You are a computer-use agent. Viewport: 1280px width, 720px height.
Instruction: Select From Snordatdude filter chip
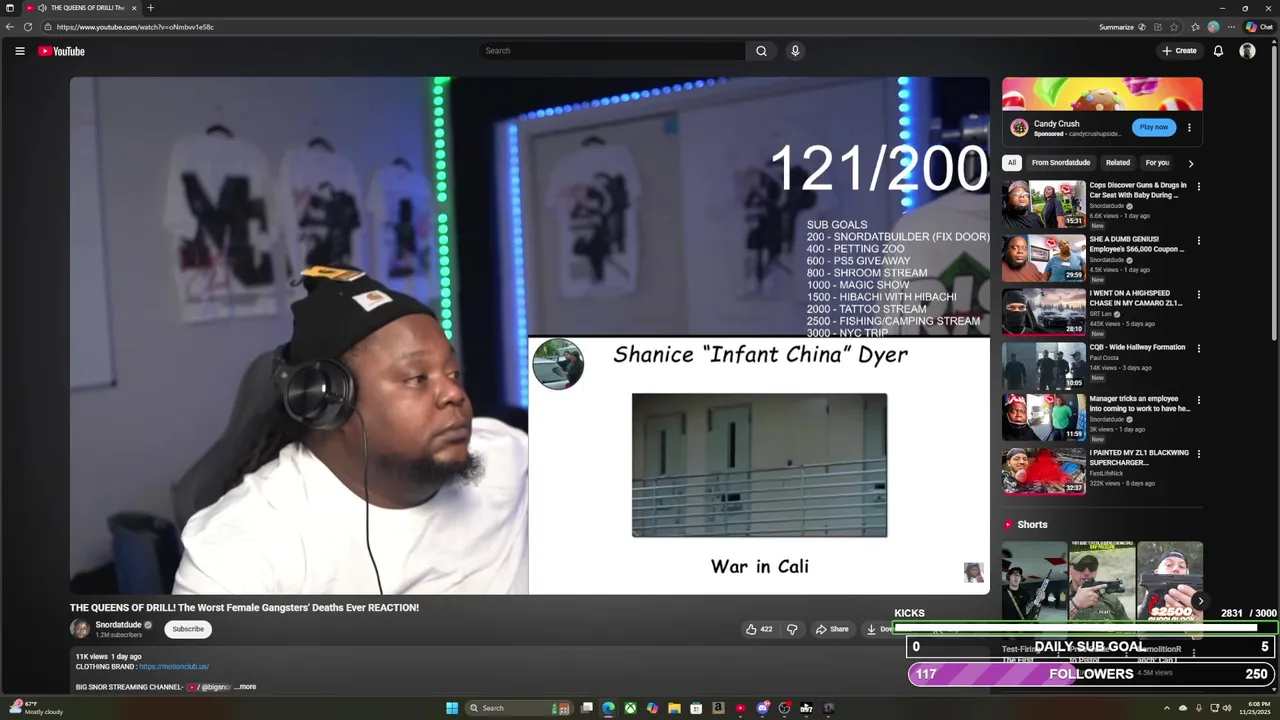tap(1061, 163)
